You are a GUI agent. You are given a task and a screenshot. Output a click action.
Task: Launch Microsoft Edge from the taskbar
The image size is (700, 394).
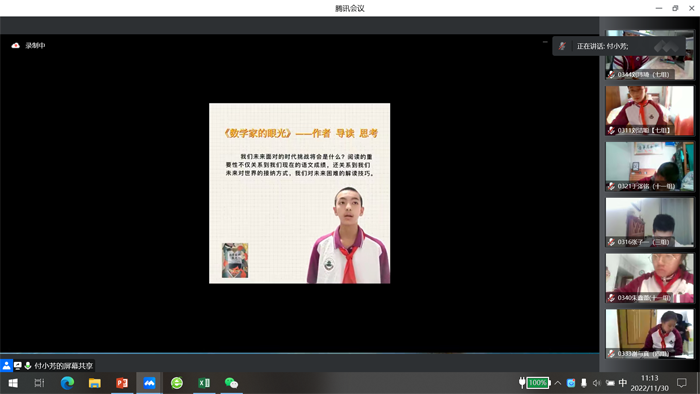(67, 383)
